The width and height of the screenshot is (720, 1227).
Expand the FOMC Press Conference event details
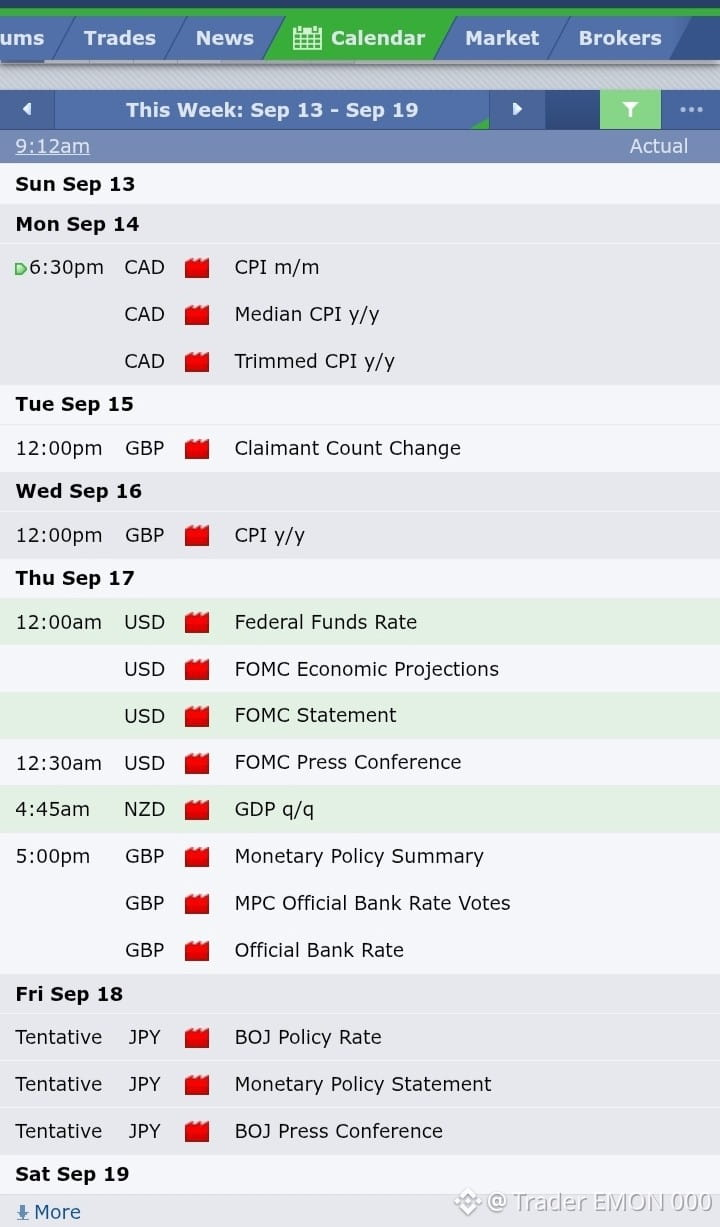click(x=360, y=762)
